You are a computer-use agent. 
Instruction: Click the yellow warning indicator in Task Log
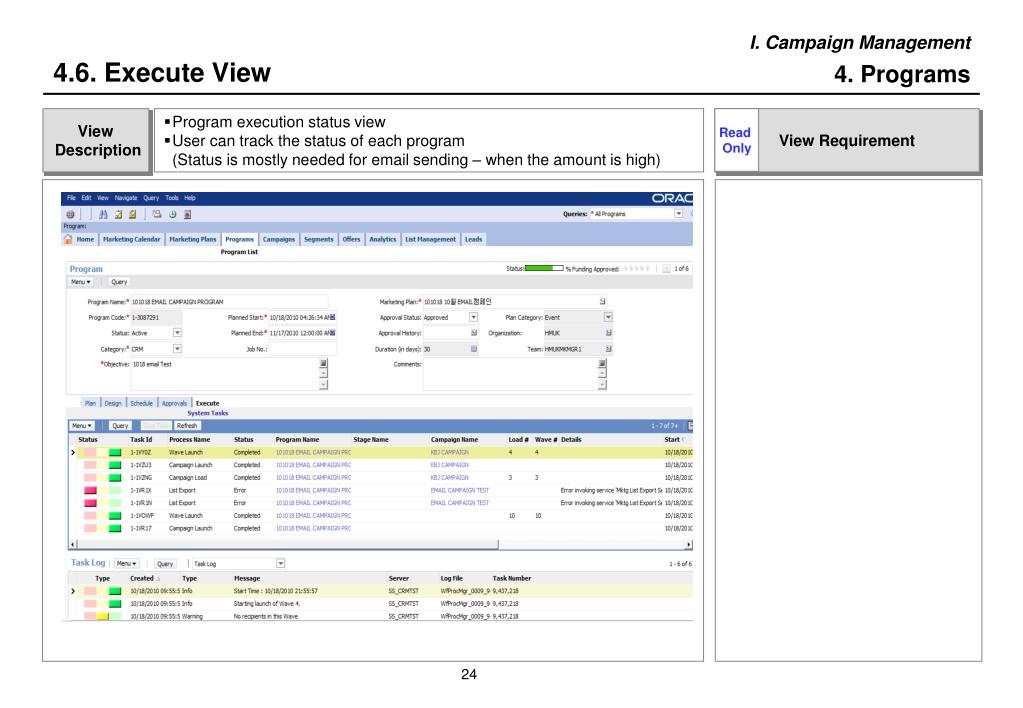103,616
